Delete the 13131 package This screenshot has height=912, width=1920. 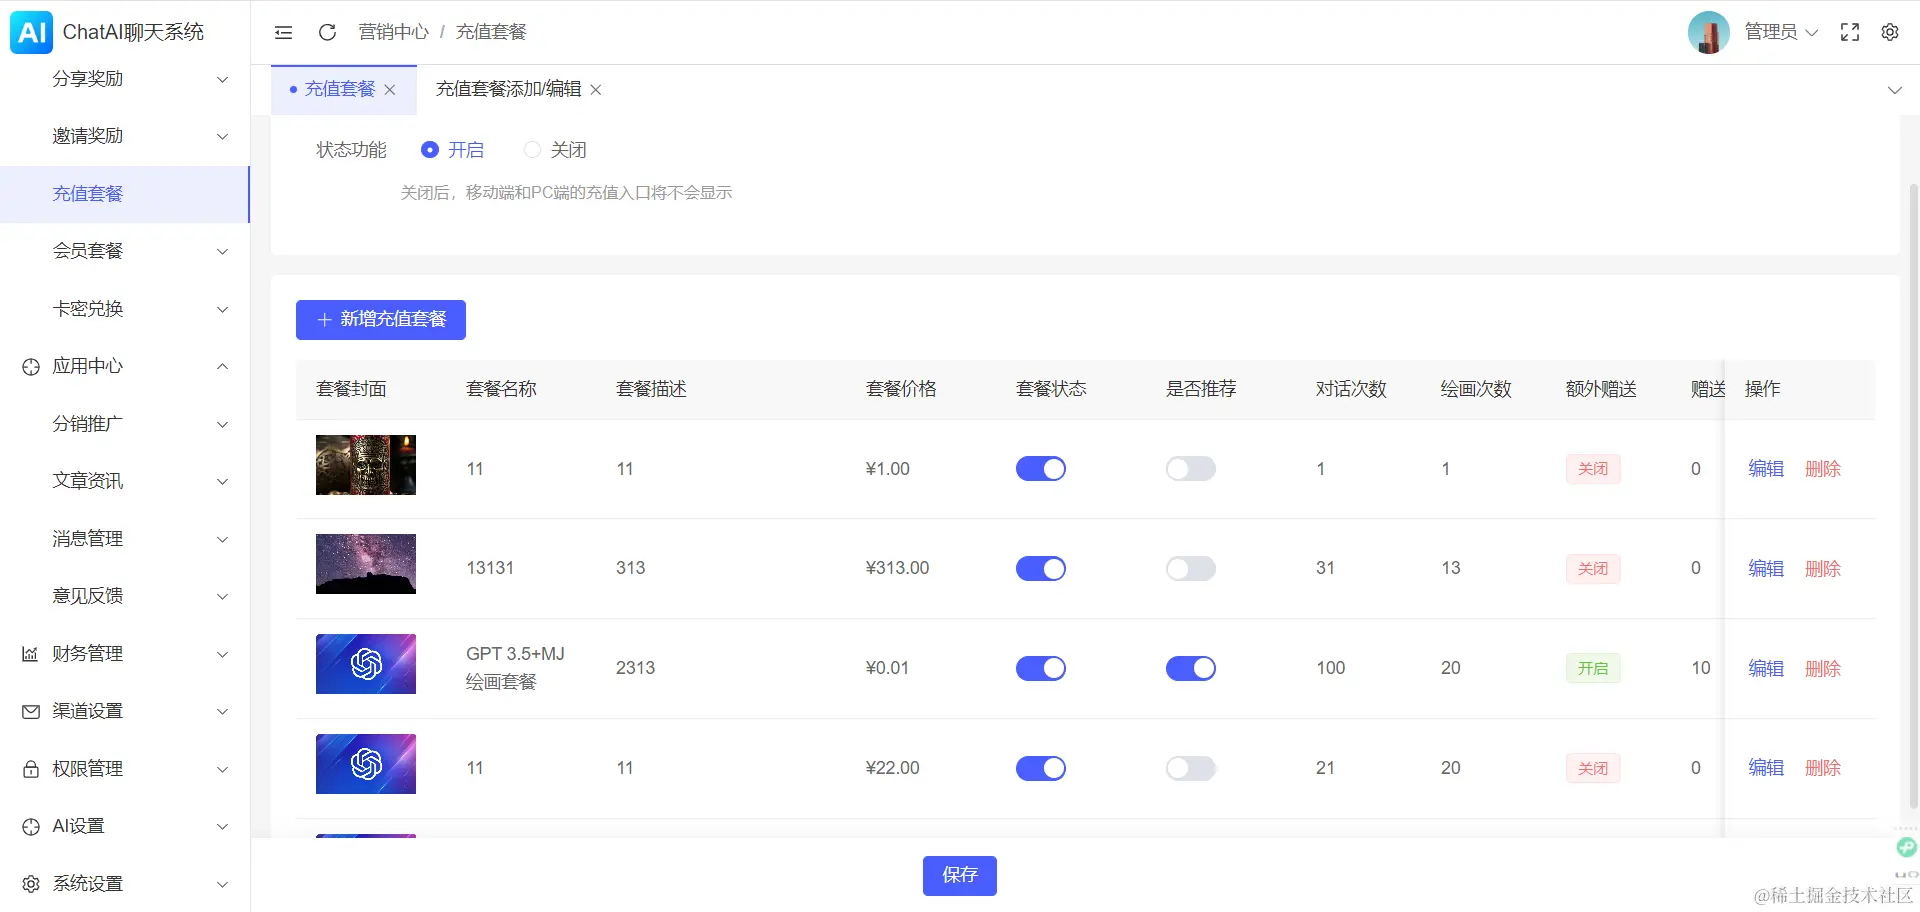tap(1823, 569)
